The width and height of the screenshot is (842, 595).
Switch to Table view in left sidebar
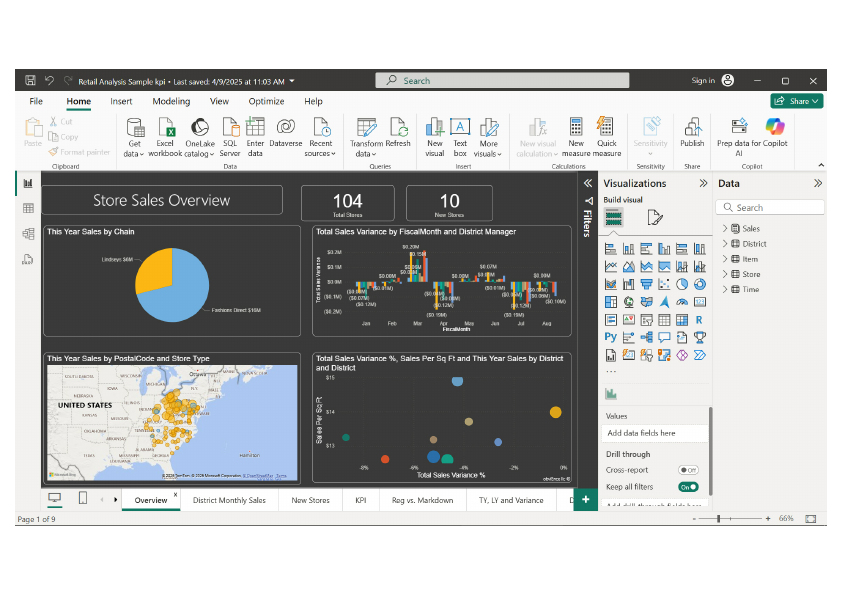(x=28, y=208)
